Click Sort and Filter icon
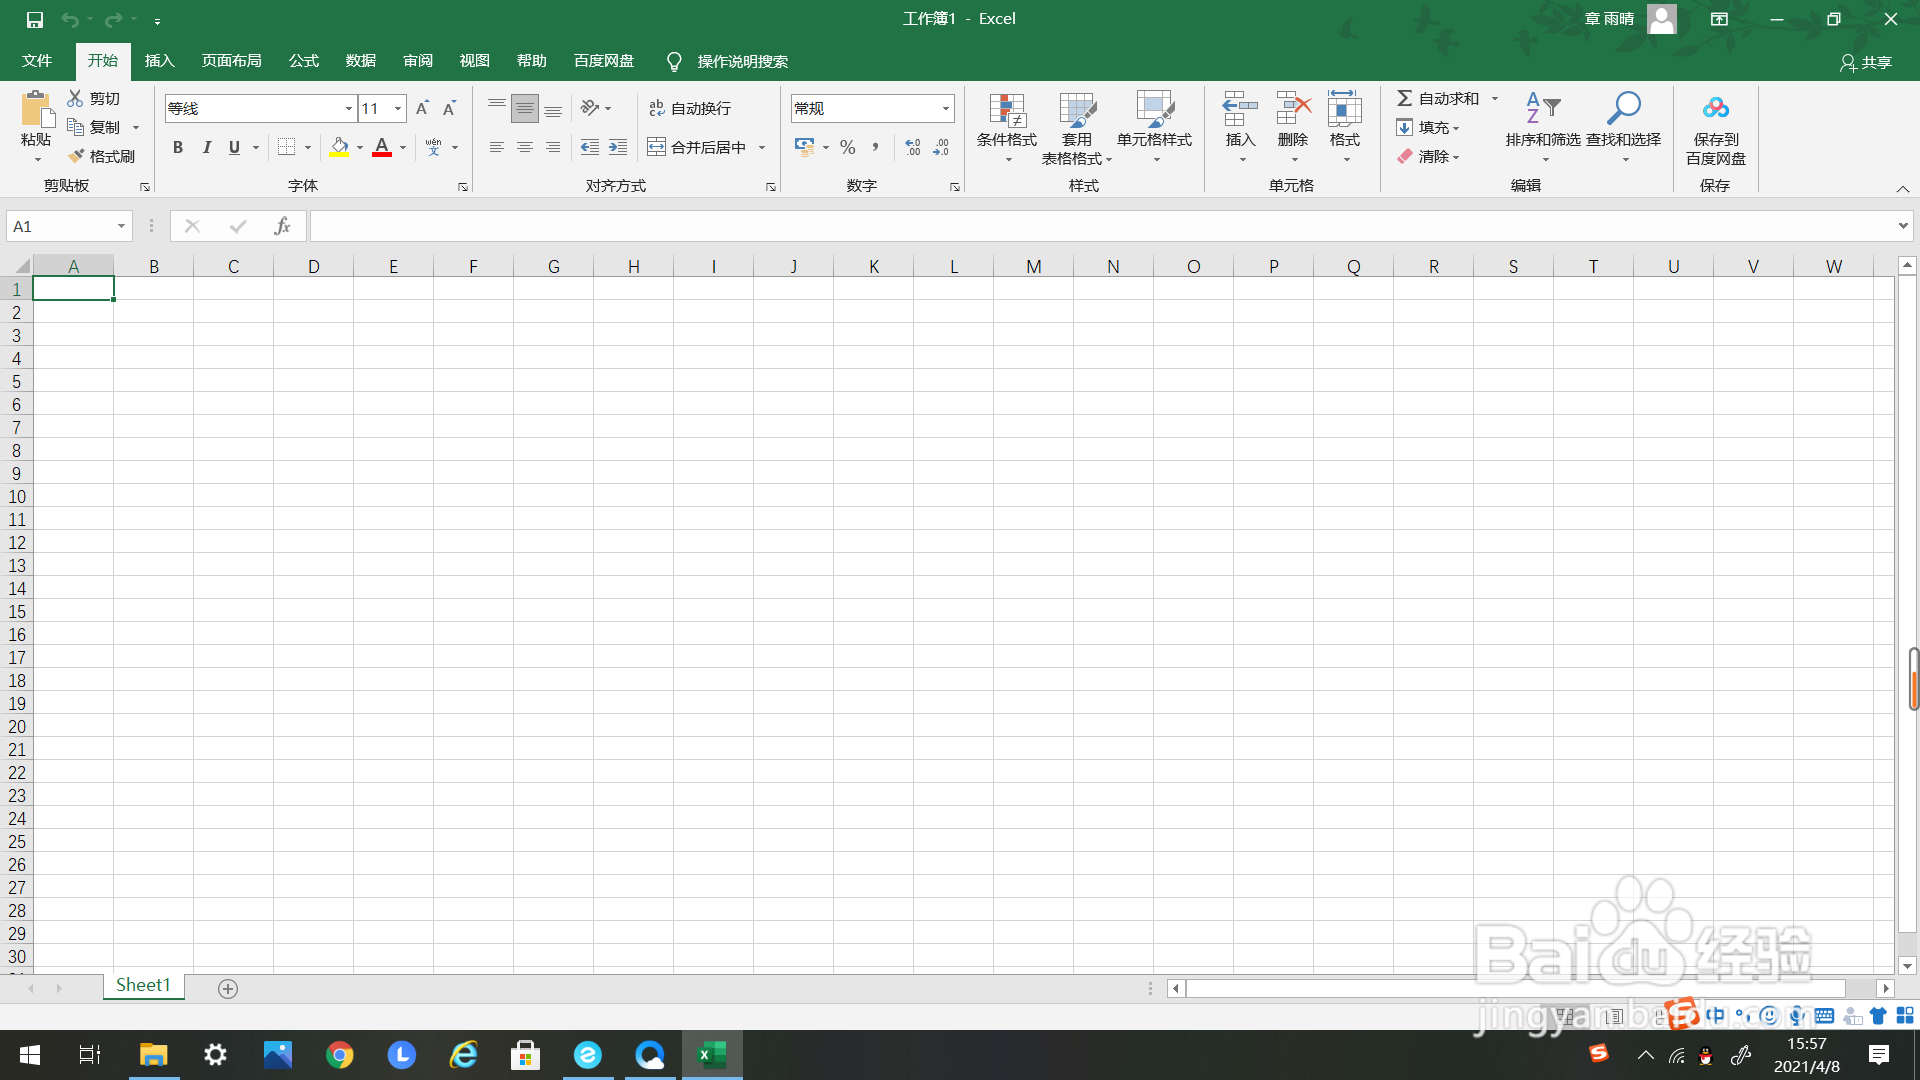The height and width of the screenshot is (1080, 1920). click(x=1542, y=107)
